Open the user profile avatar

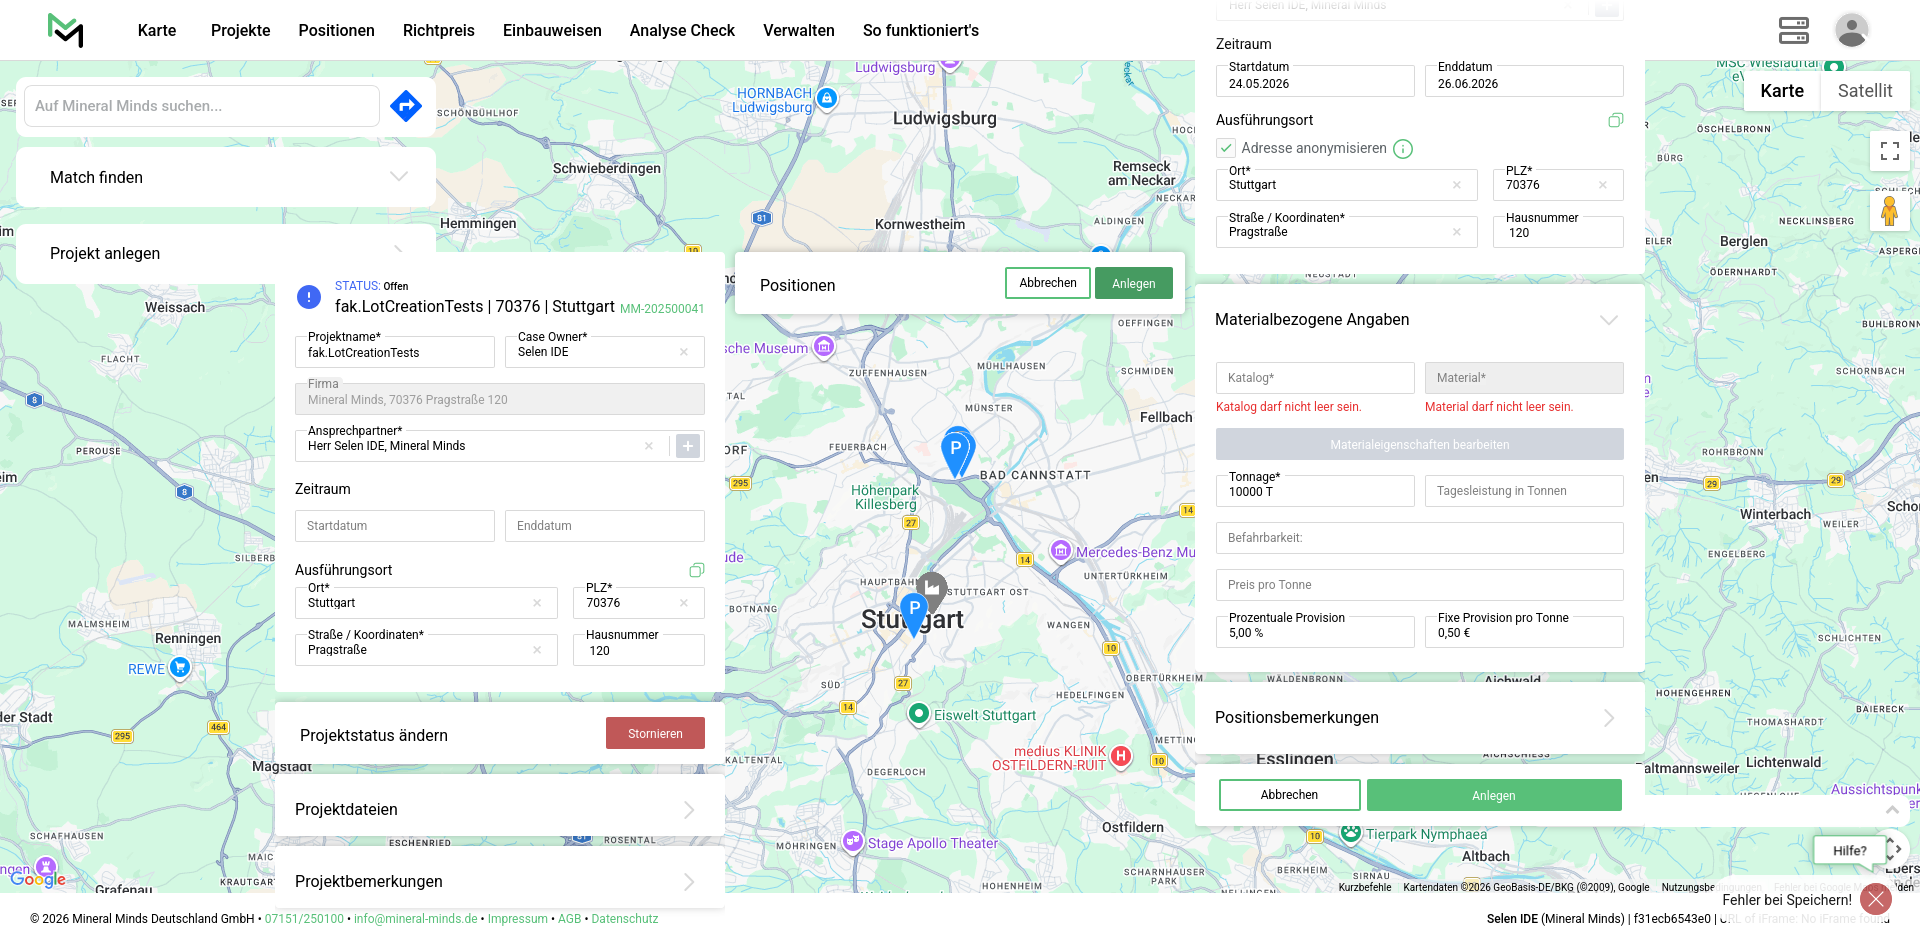click(1851, 31)
